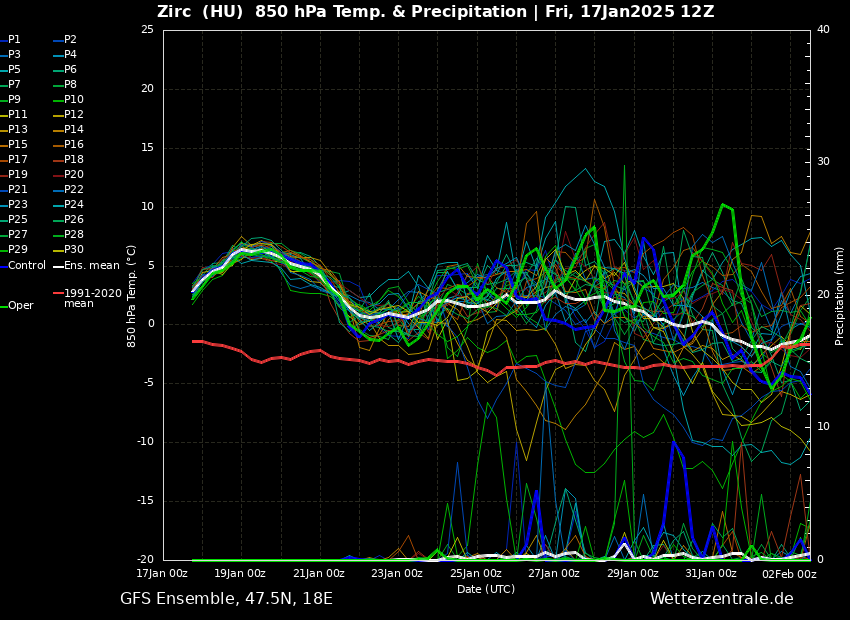The width and height of the screenshot is (850, 620).
Task: Click the 850 hPa Temp. (°C) axis label
Action: click(x=132, y=295)
